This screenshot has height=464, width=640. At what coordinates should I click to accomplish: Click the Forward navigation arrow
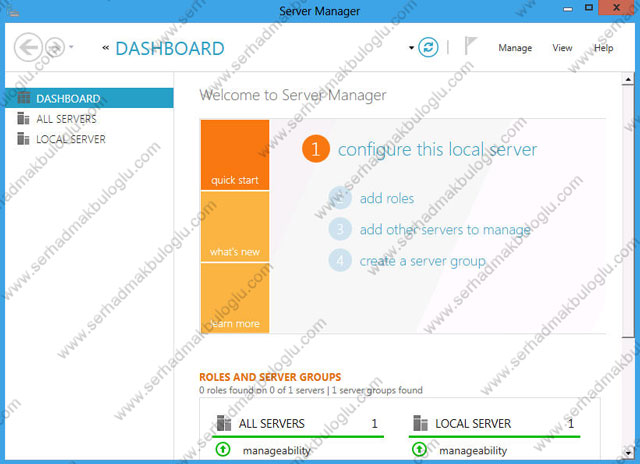(54, 47)
